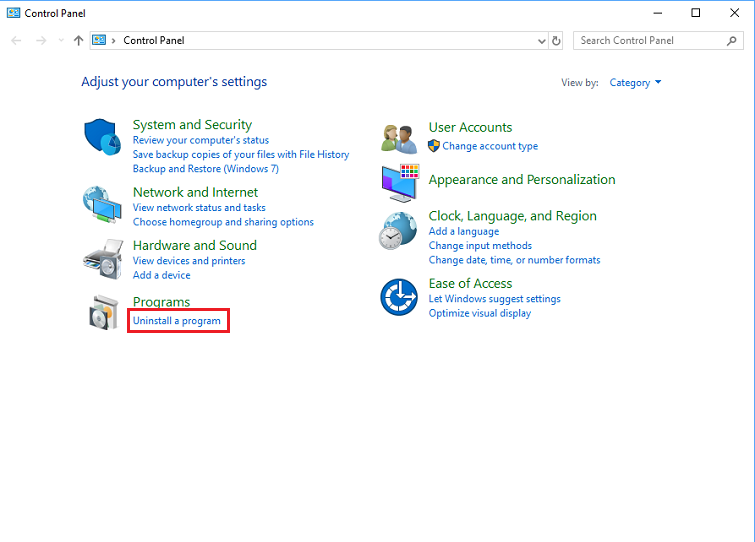Viewport: 755px width, 542px height.
Task: Open Optimize visual display link
Action: coord(480,313)
